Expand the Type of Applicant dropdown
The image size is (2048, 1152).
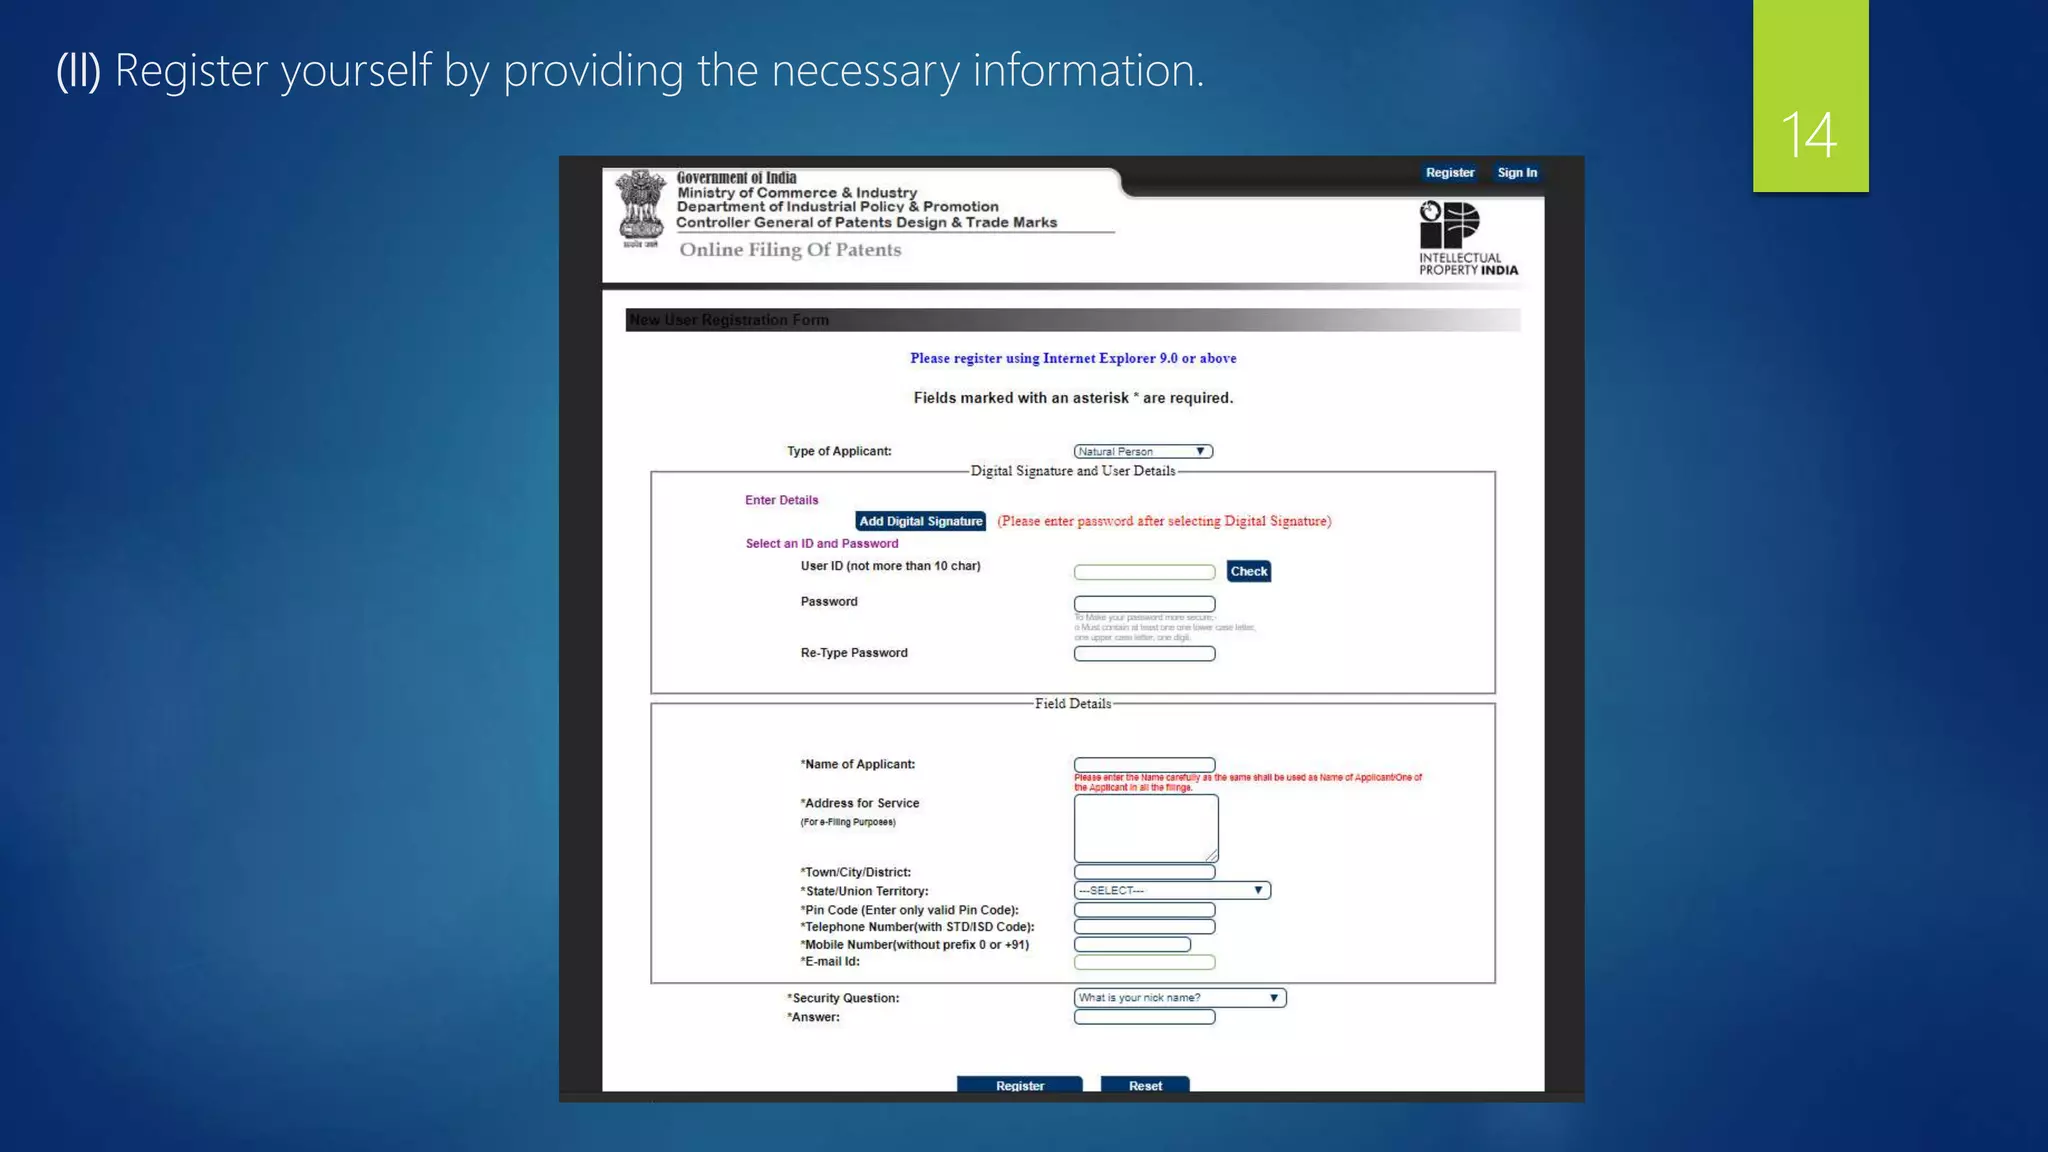pos(1143,452)
